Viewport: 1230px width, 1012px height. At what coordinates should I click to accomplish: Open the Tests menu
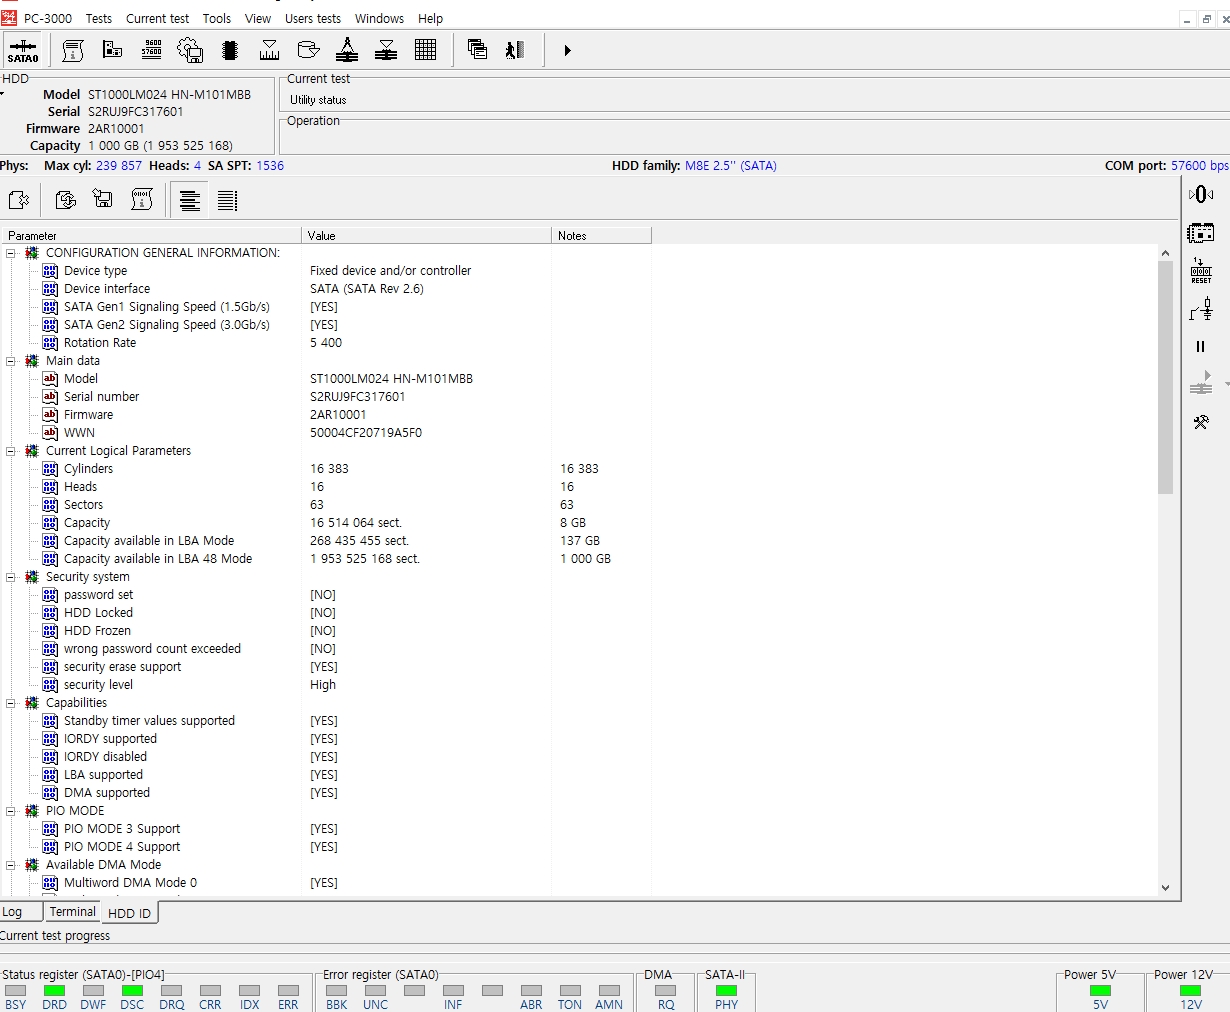(98, 18)
